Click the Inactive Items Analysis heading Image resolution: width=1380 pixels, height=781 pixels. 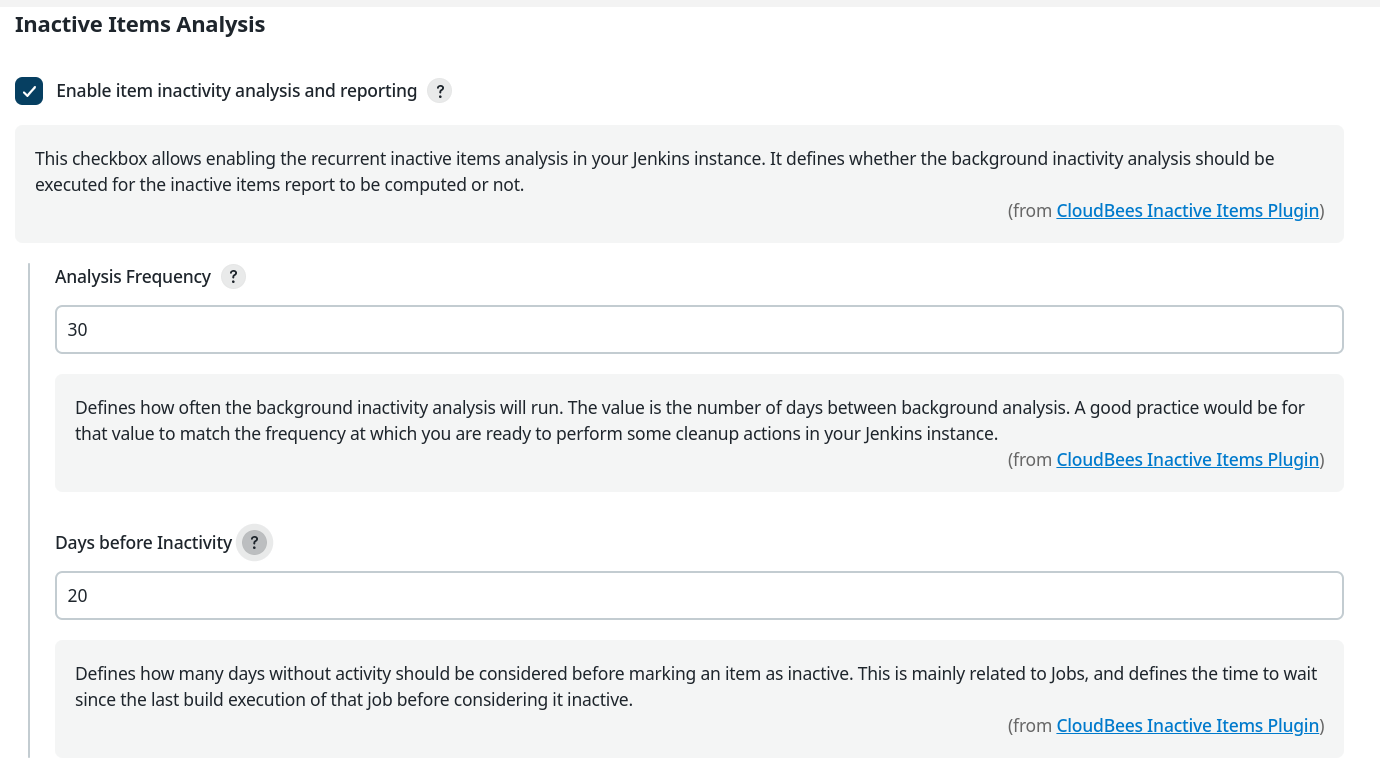140,25
